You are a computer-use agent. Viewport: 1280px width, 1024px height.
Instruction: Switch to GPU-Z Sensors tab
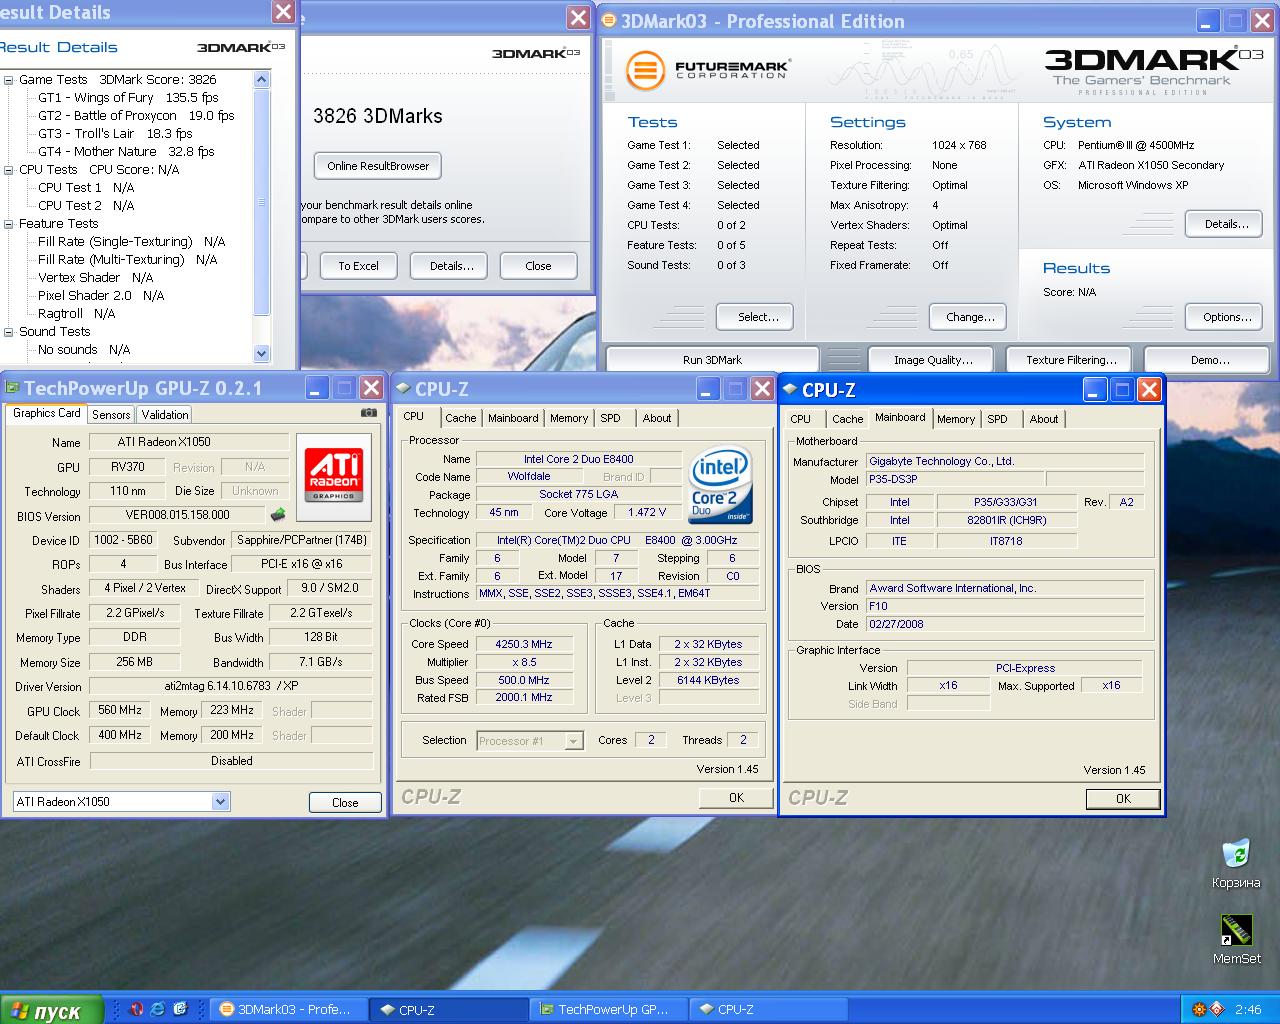[111, 415]
